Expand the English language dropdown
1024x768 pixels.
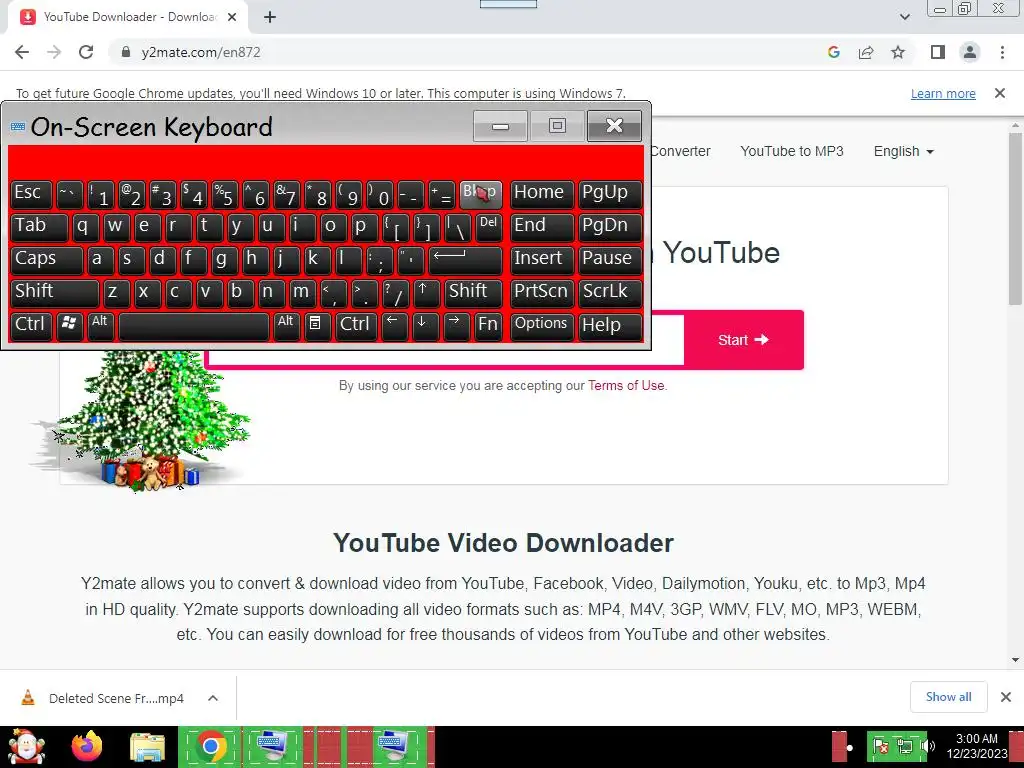[904, 151]
